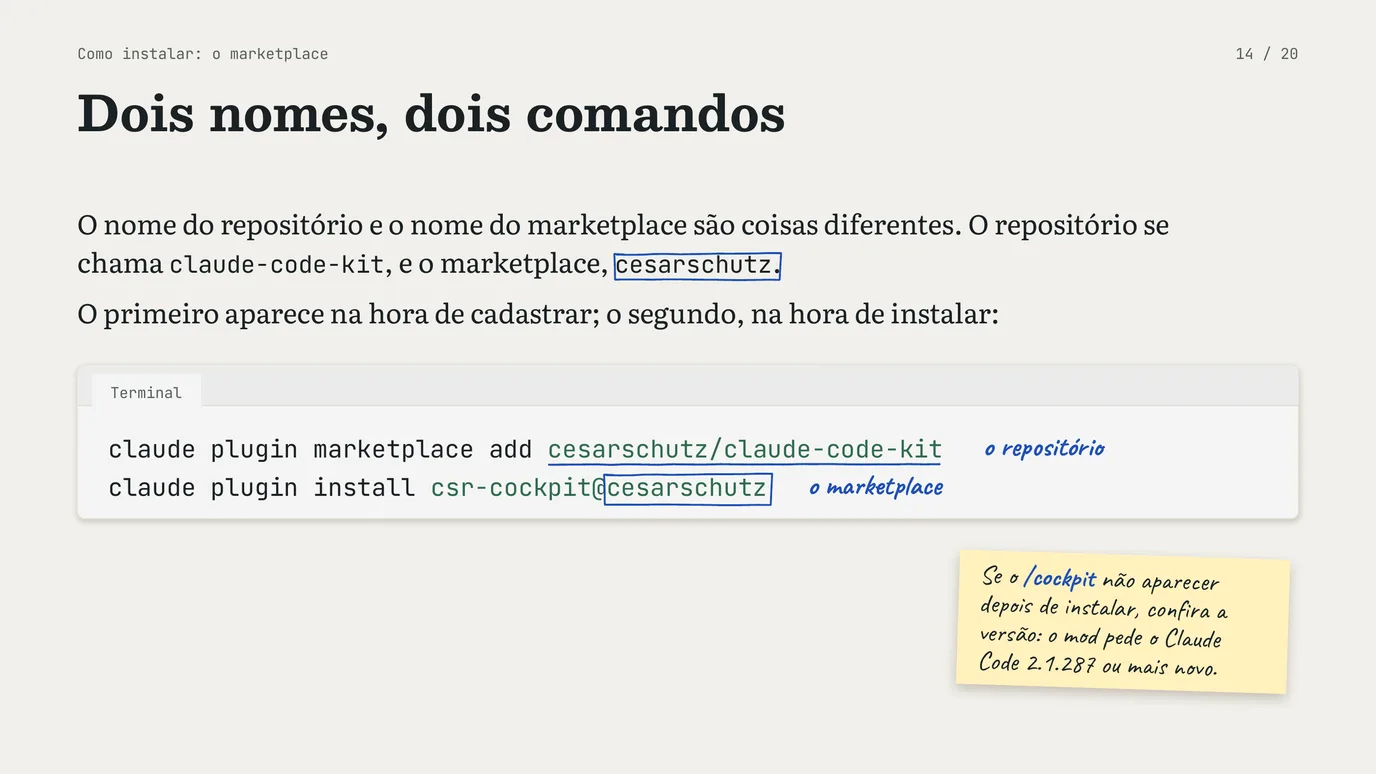Viewport: 1376px width, 774px height.
Task: Click inline code "claude-code-kit" in the paragraph
Action: [277, 265]
